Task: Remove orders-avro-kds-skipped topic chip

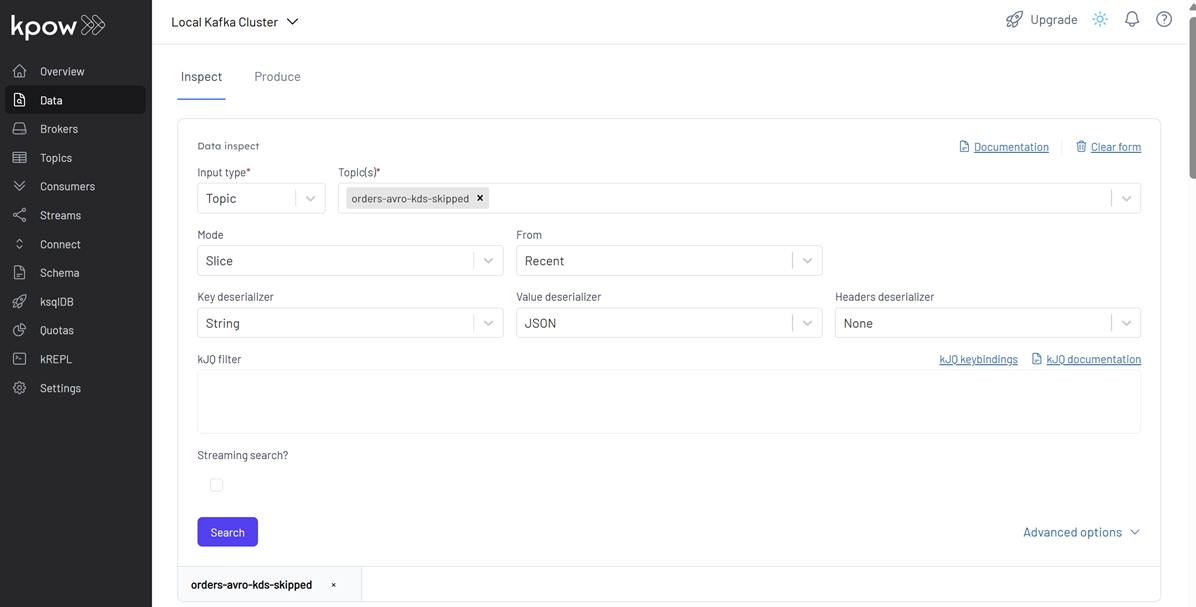Action: pos(480,198)
